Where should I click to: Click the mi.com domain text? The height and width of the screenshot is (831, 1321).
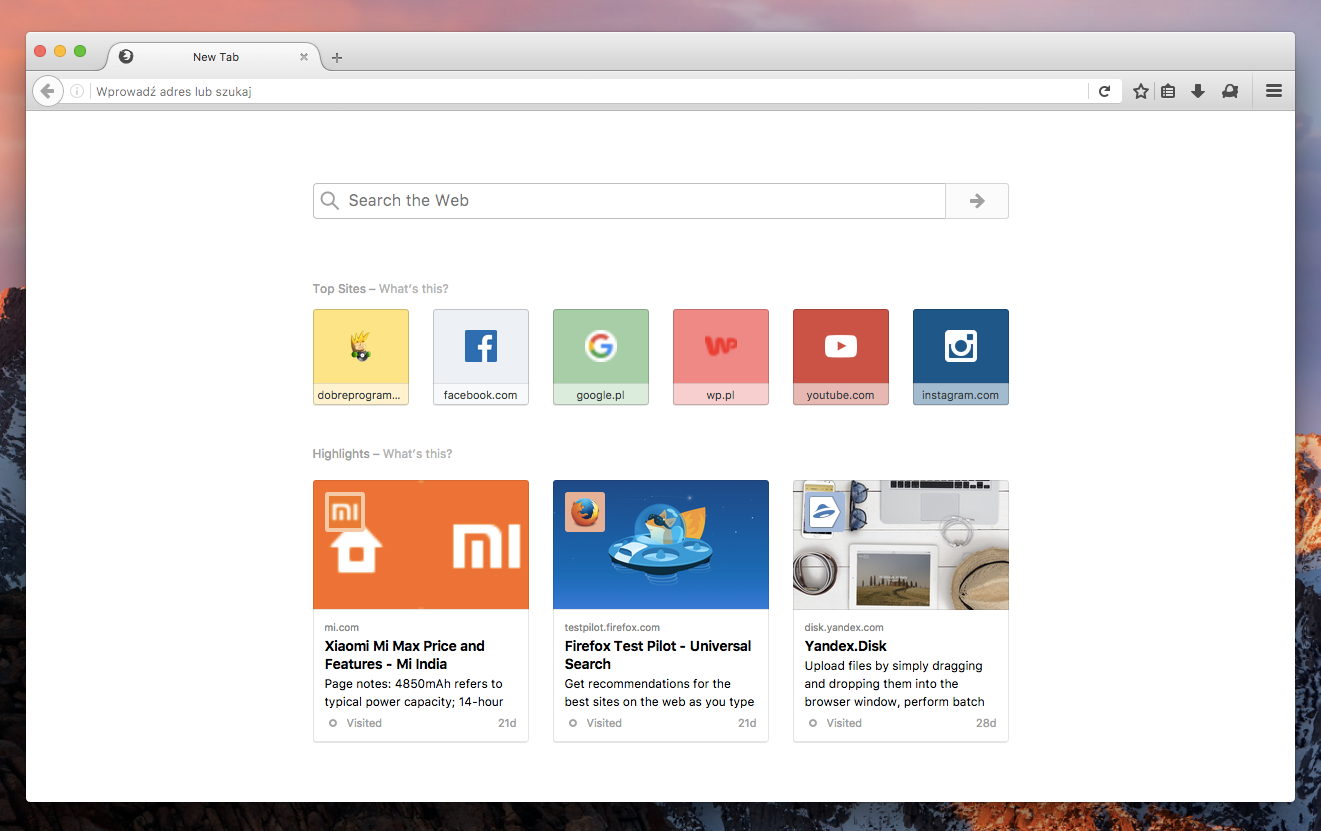coord(342,628)
